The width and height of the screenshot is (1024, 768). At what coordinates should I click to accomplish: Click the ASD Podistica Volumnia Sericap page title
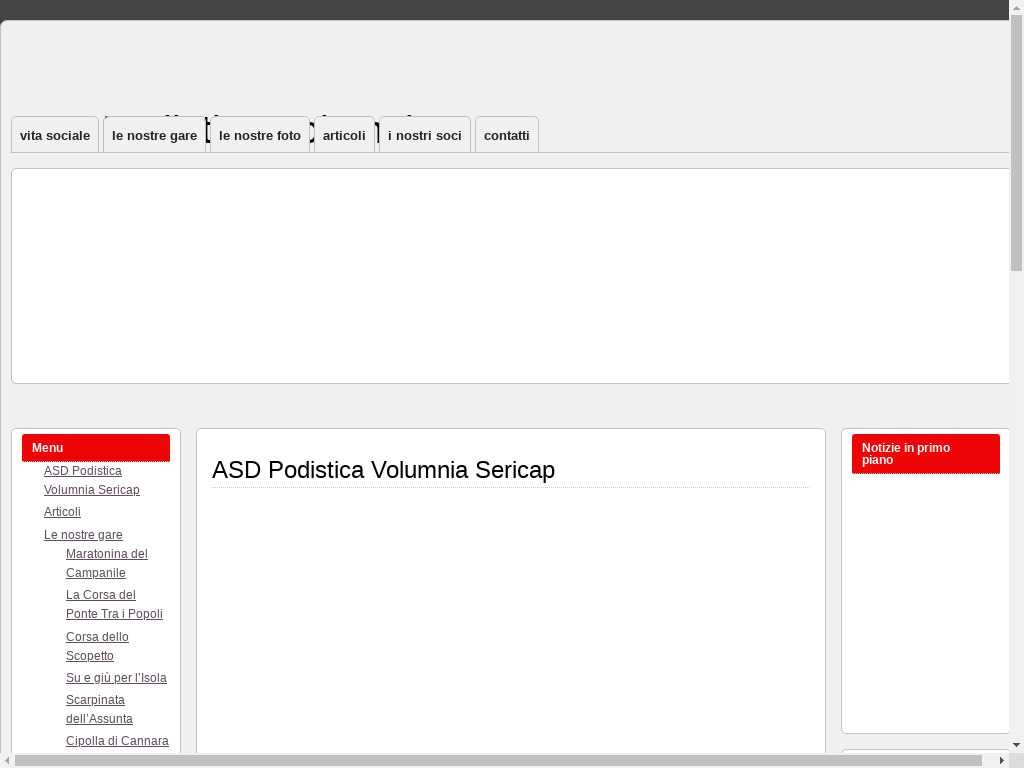point(383,470)
